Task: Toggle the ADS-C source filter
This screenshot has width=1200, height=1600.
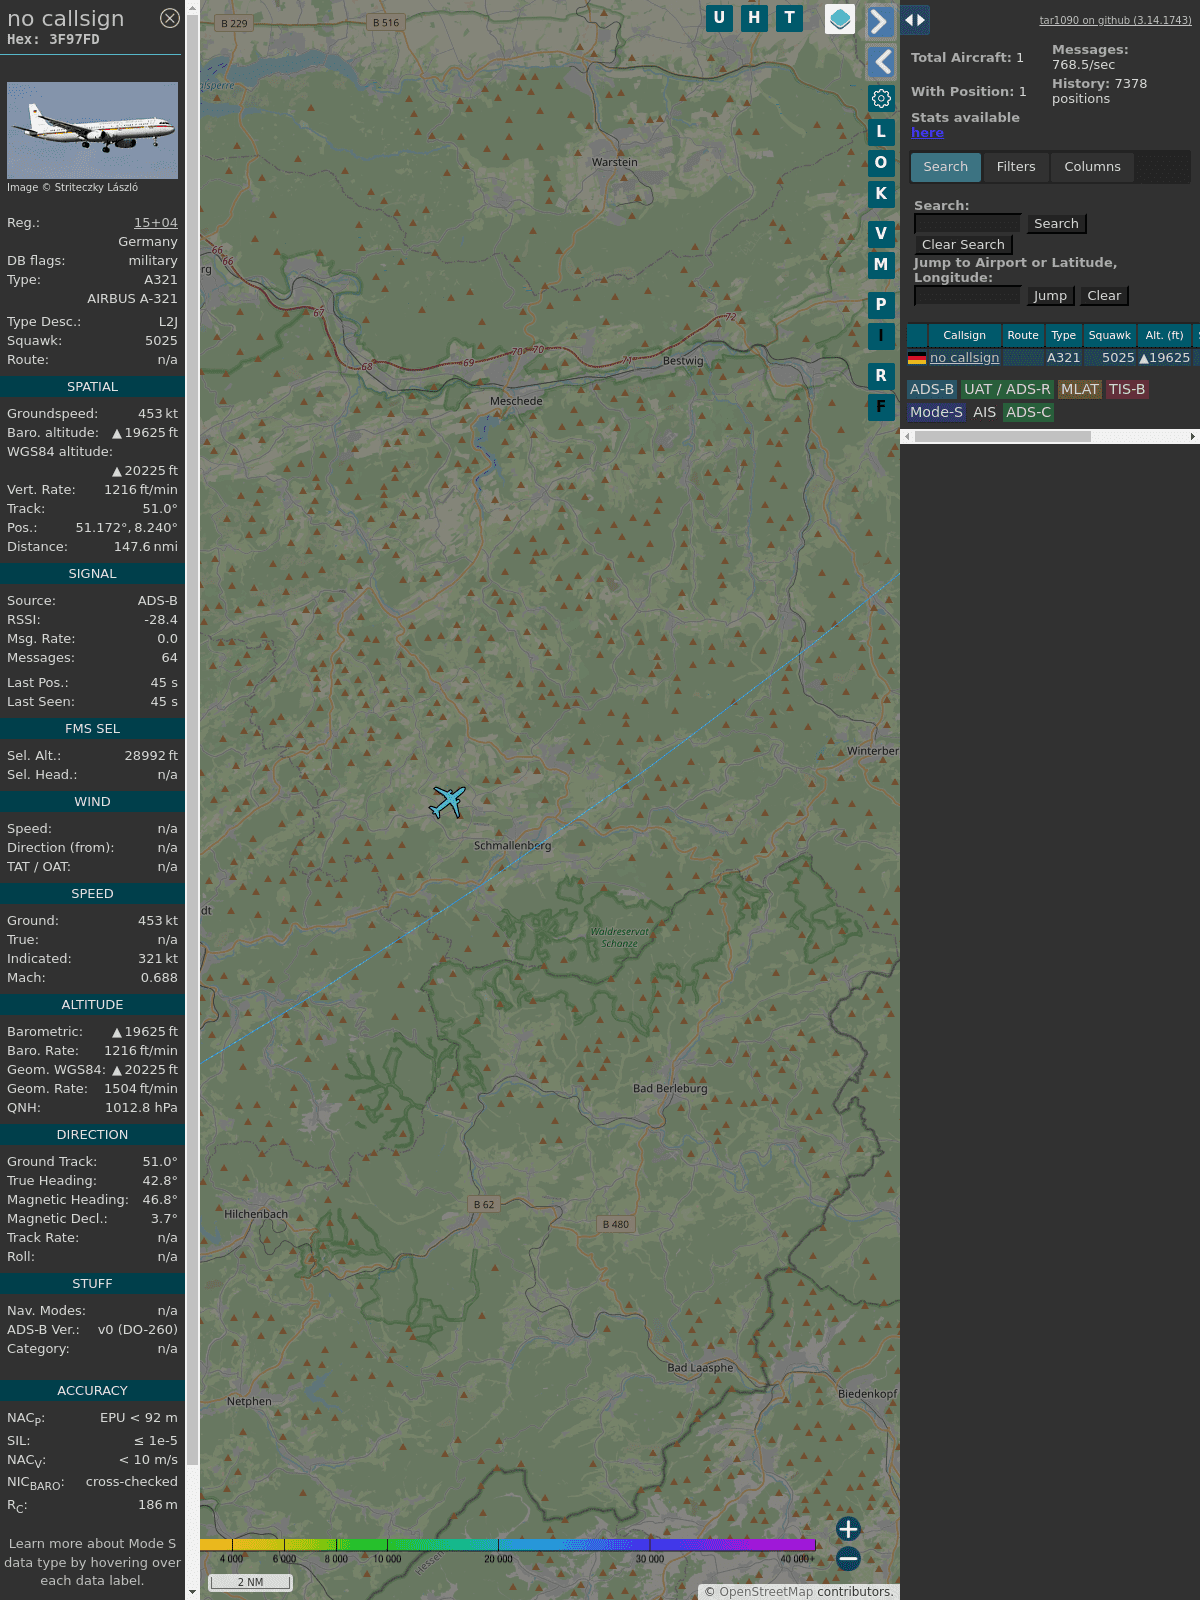Action: coord(1029,412)
